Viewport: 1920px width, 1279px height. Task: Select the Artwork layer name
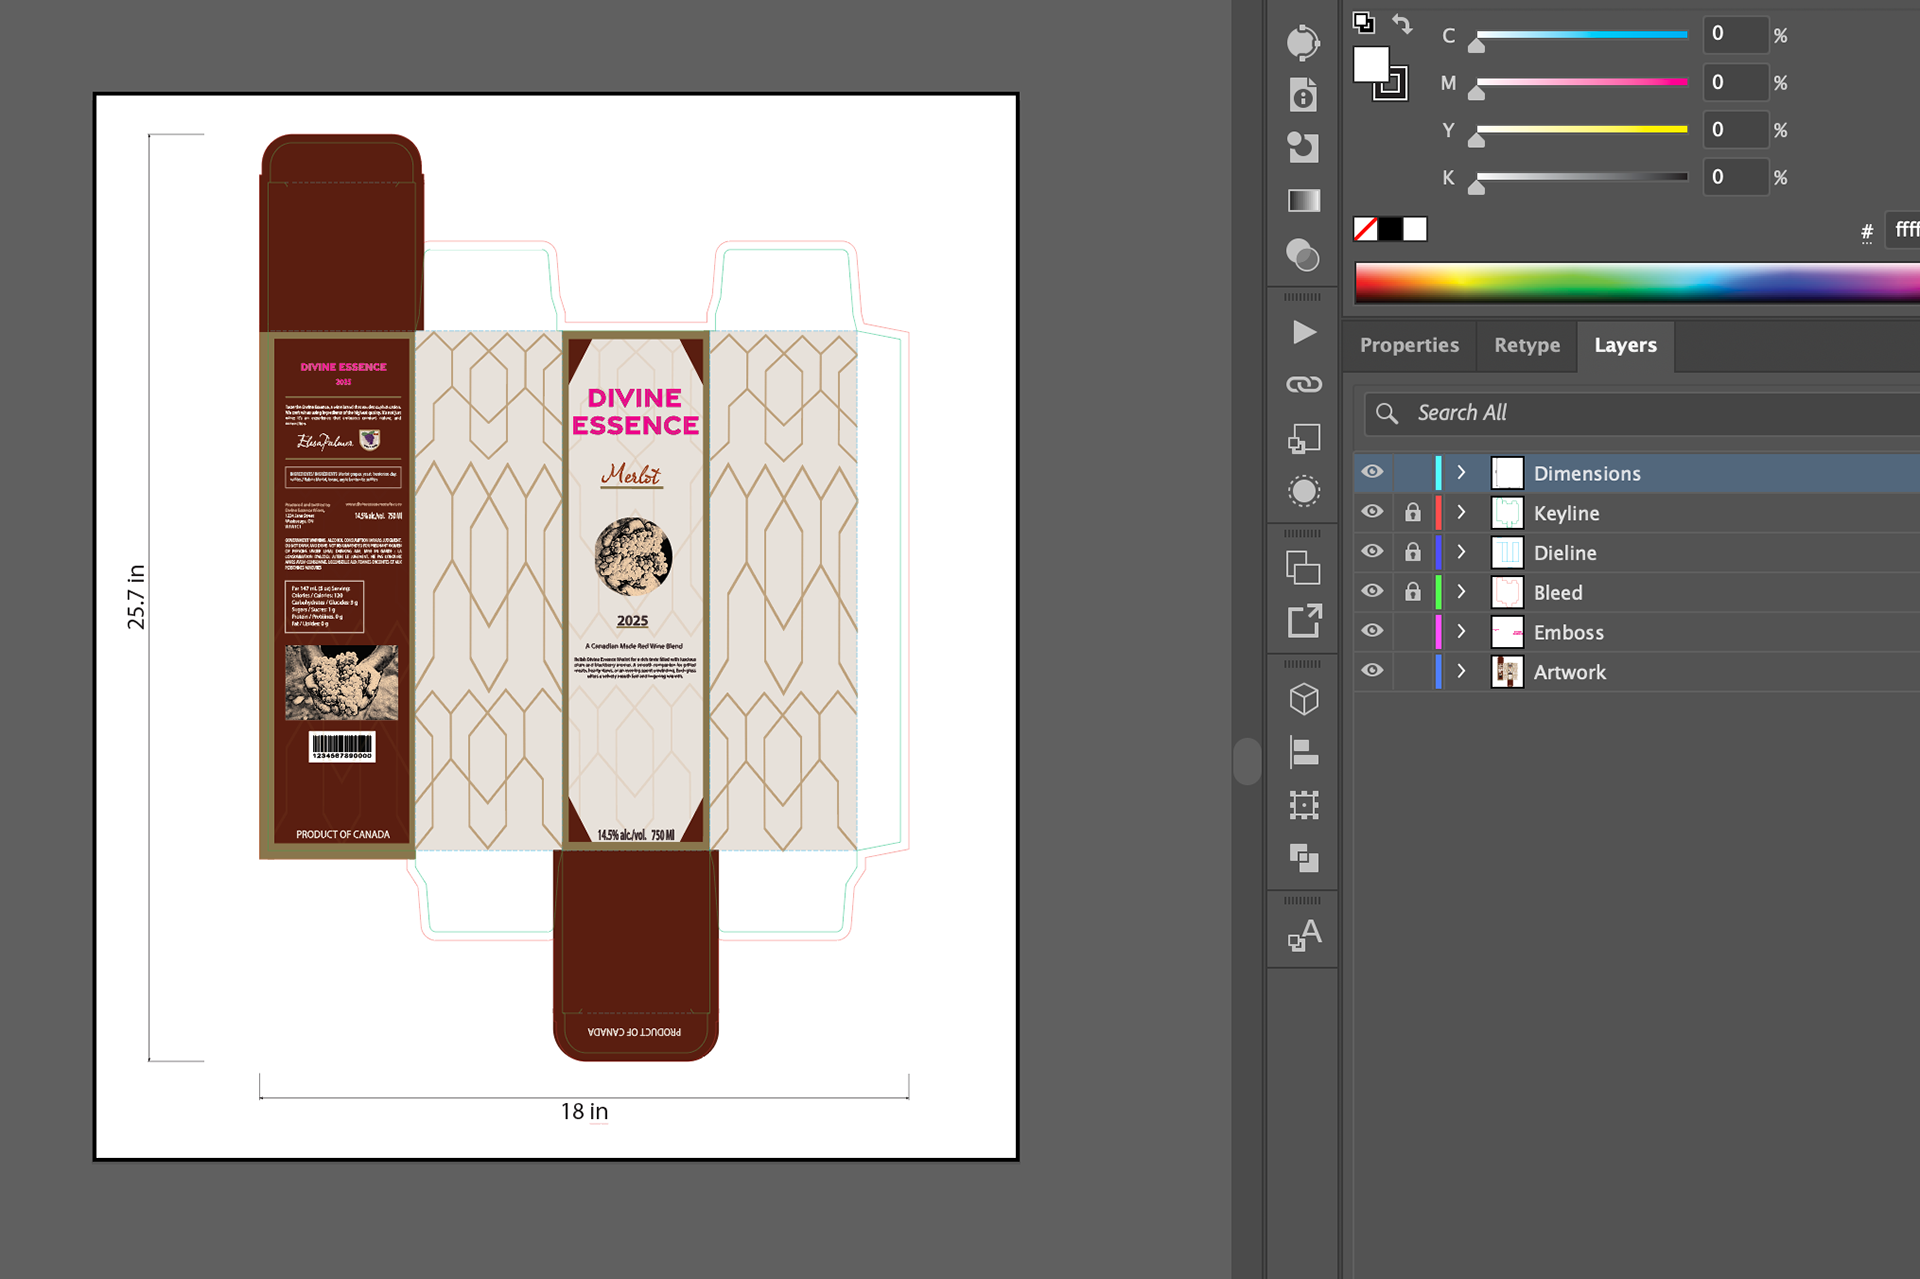(x=1569, y=673)
